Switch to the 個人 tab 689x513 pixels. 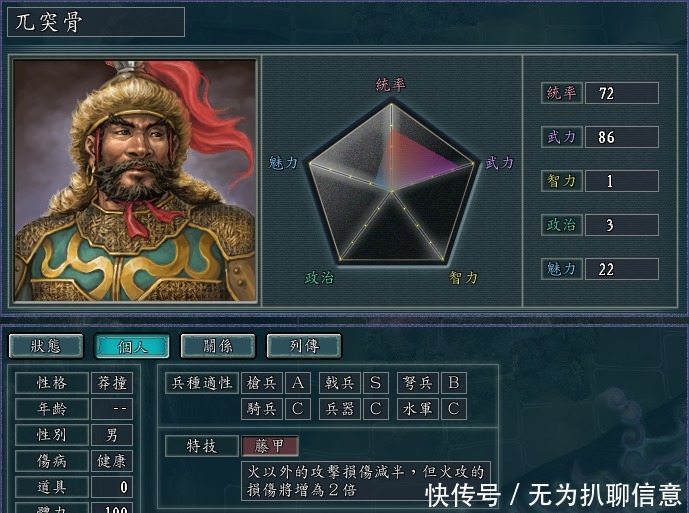pos(132,346)
